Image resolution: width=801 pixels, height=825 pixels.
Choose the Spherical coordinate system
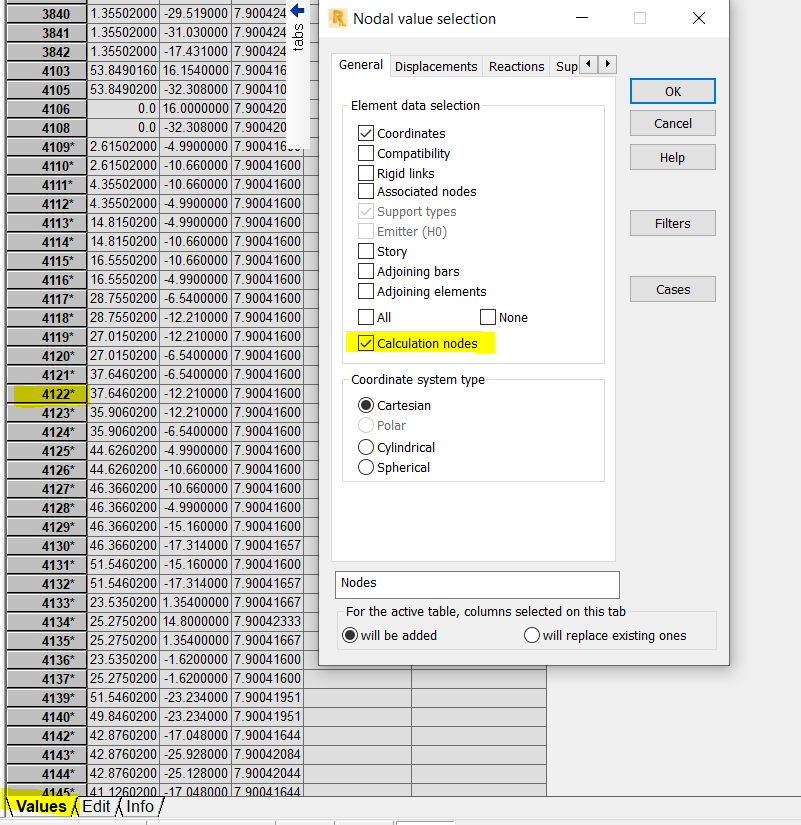(x=365, y=467)
